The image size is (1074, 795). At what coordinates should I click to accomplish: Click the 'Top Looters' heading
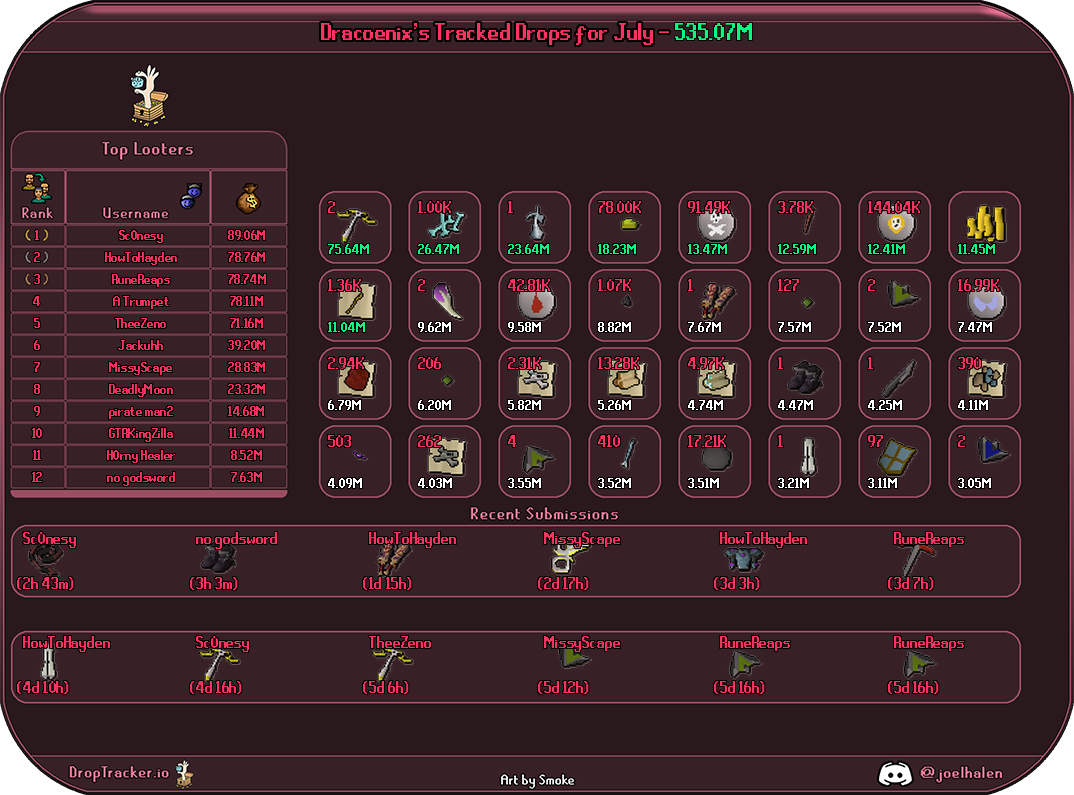click(147, 149)
